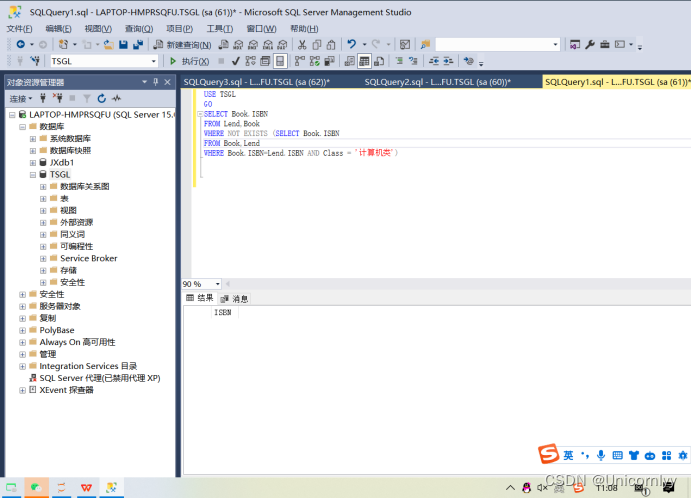Specify values for template parameters icon
Screen dimensions: 692x498
click(469, 61)
